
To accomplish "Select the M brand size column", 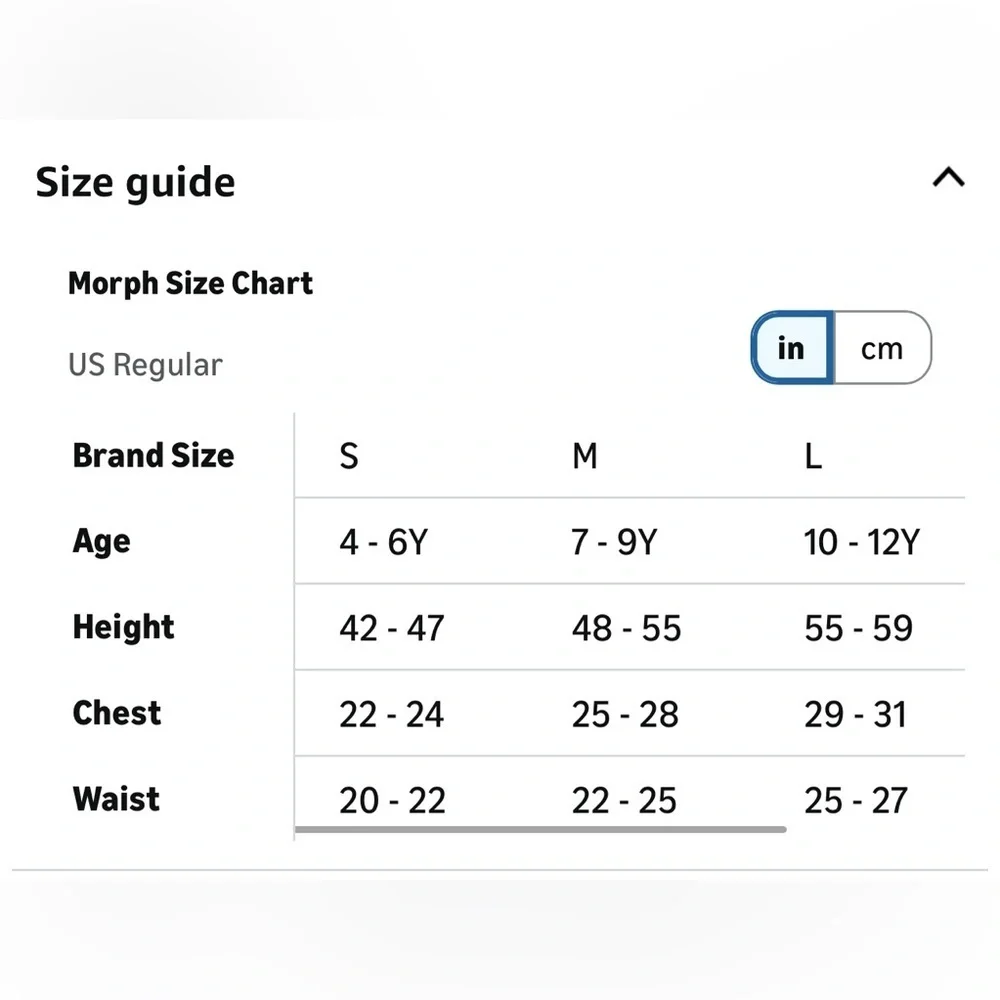I will tap(585, 456).
